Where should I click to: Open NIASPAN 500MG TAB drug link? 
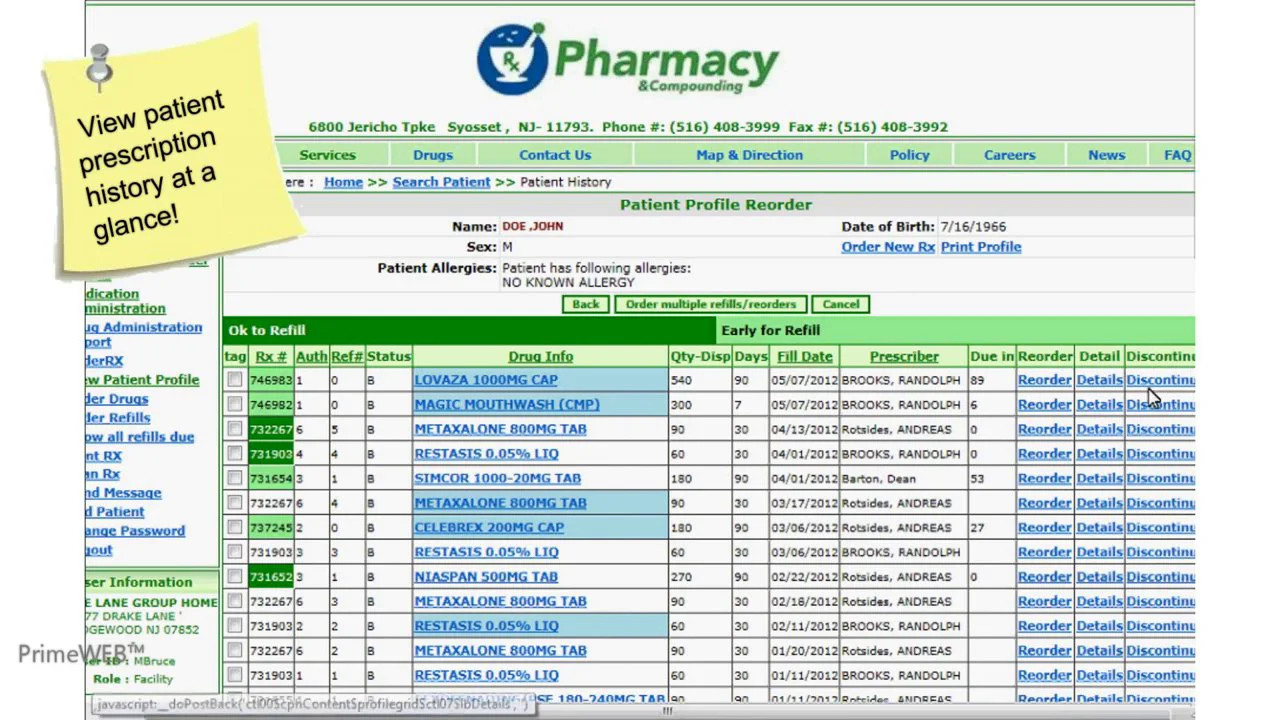(486, 576)
